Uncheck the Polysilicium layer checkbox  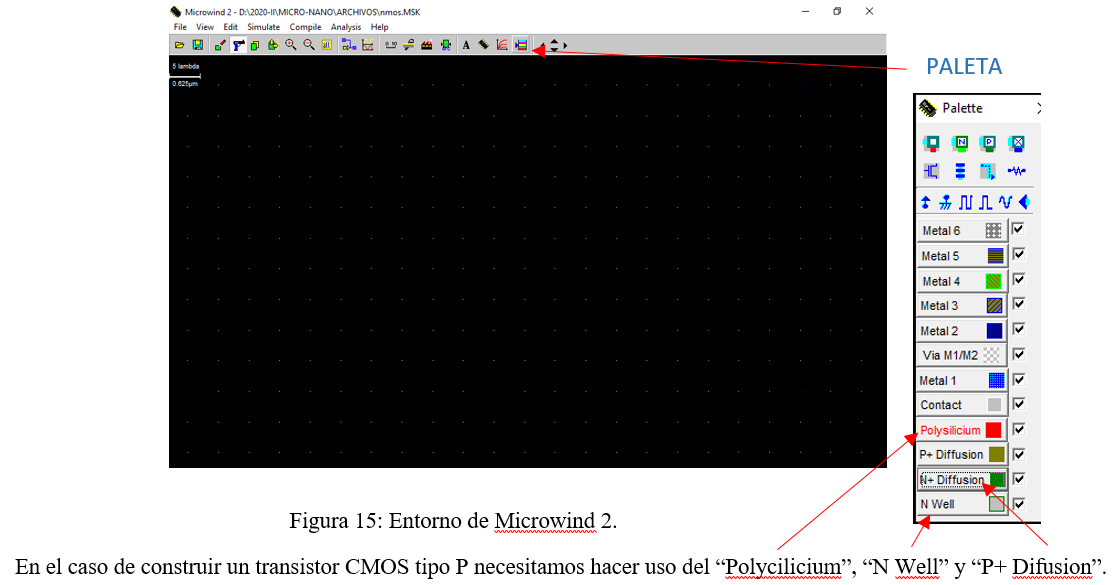tap(1019, 429)
